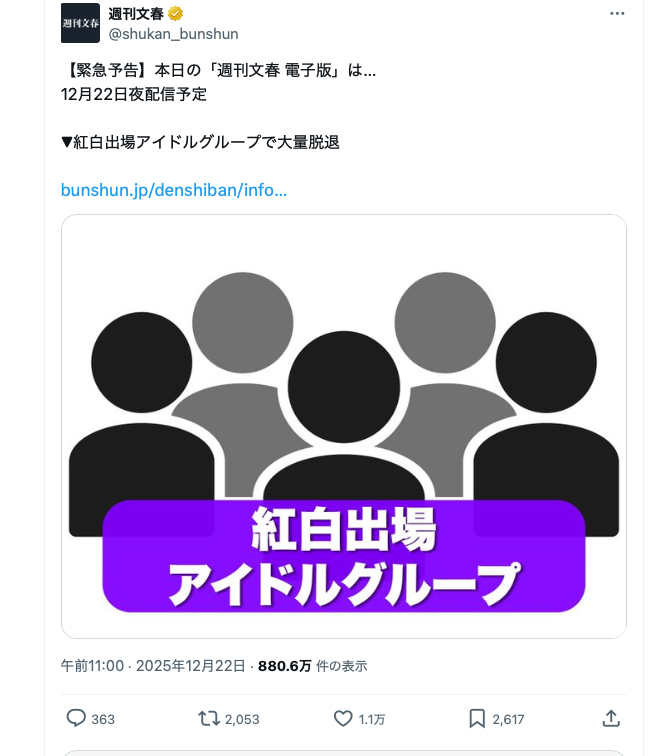Open the bunshun.jp/denshiban/info link

point(174,190)
